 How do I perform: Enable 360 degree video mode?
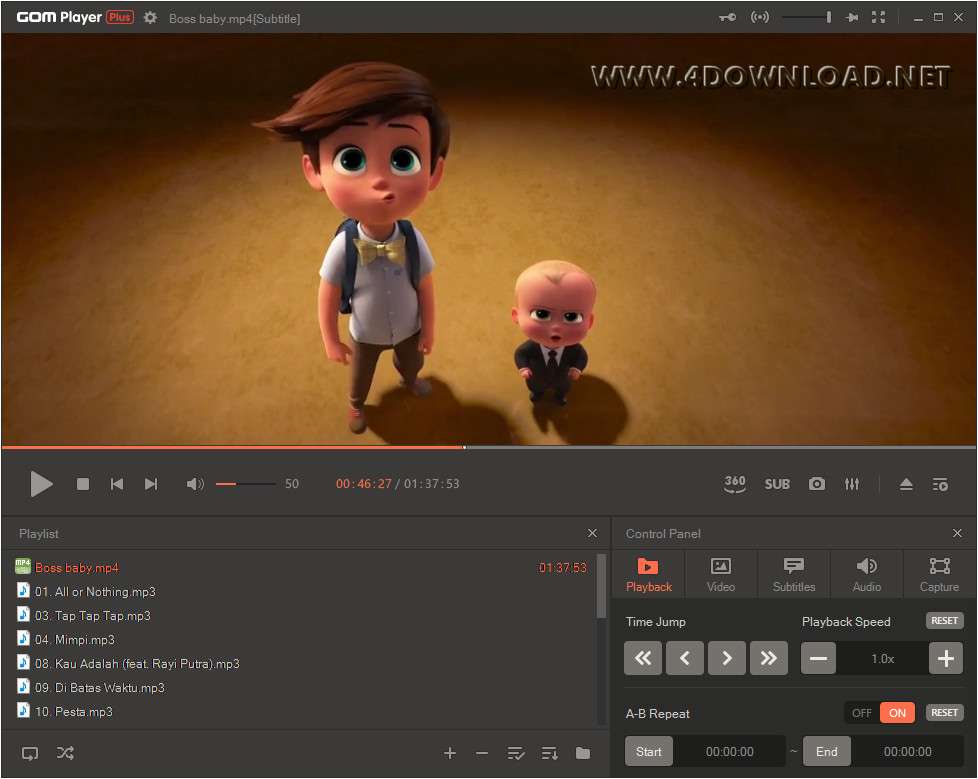point(735,484)
